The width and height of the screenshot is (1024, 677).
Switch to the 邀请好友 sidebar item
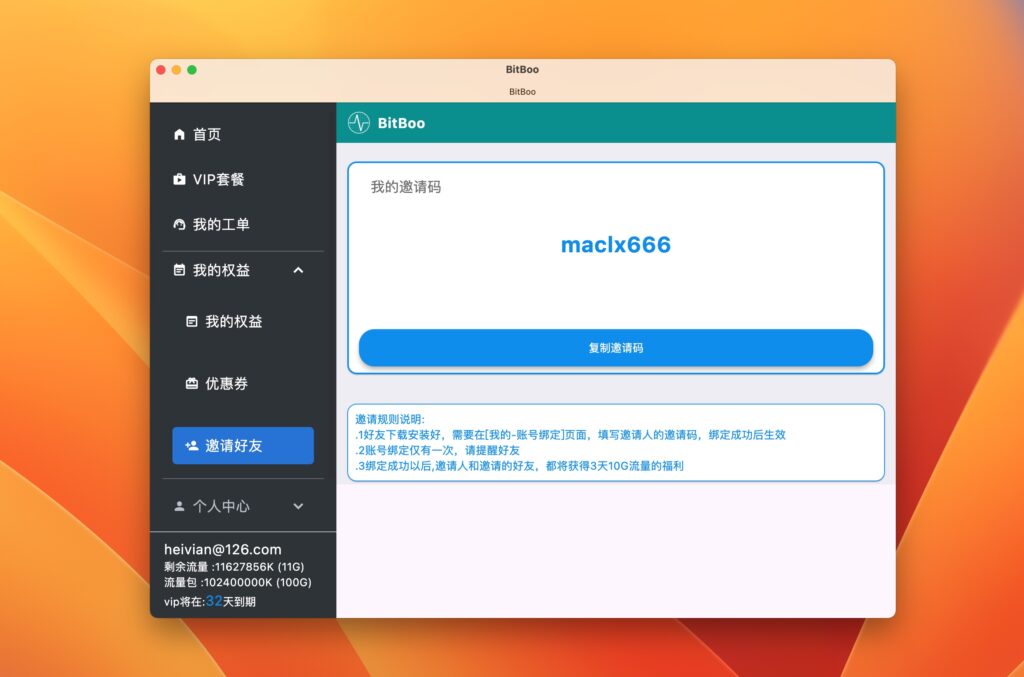pos(235,445)
